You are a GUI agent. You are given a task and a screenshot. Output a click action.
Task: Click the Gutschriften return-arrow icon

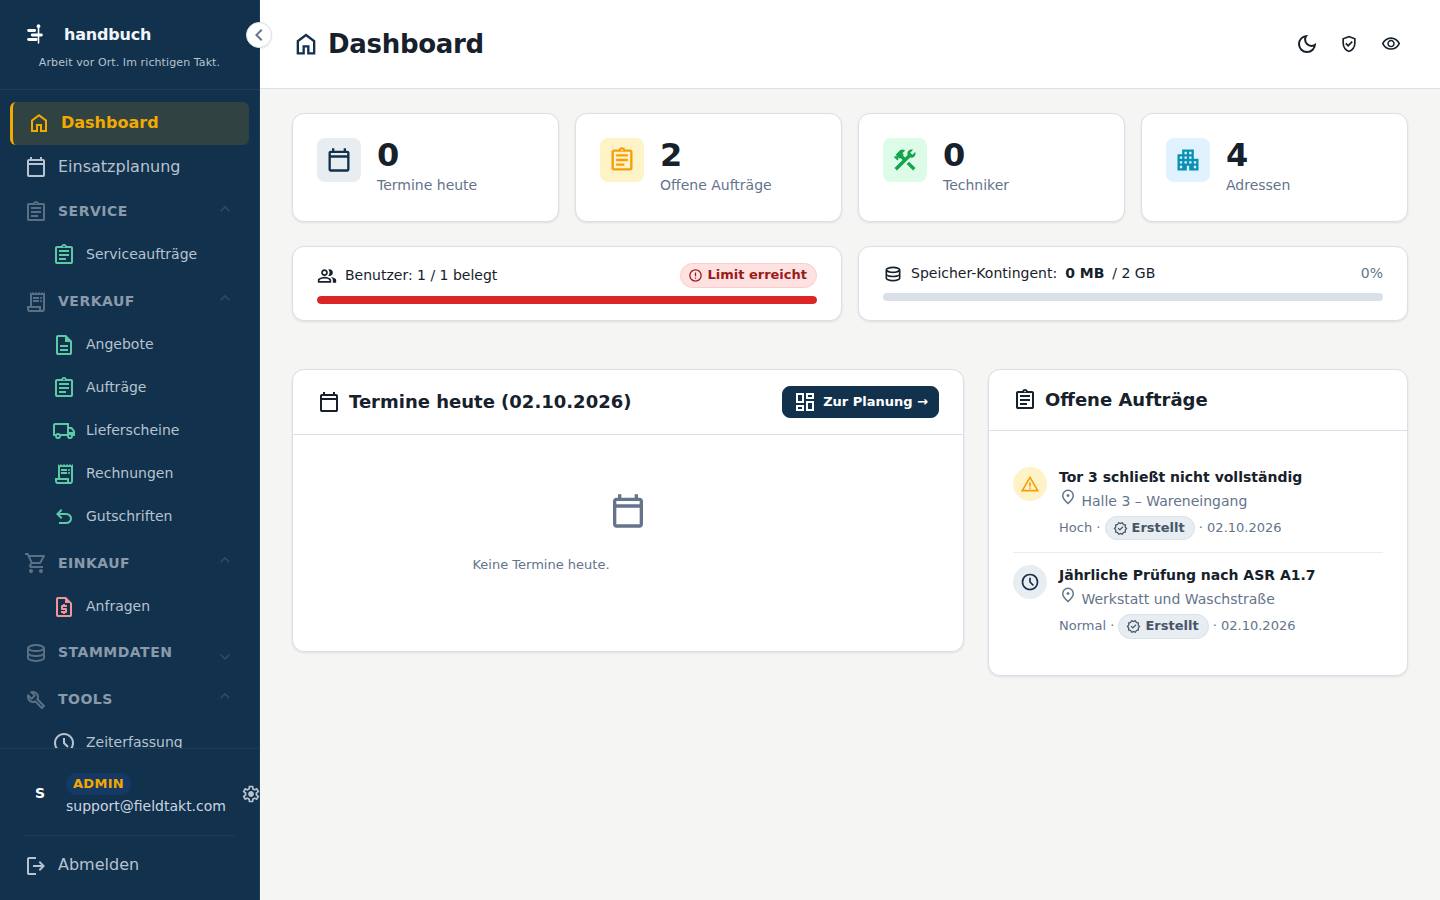[64, 516]
